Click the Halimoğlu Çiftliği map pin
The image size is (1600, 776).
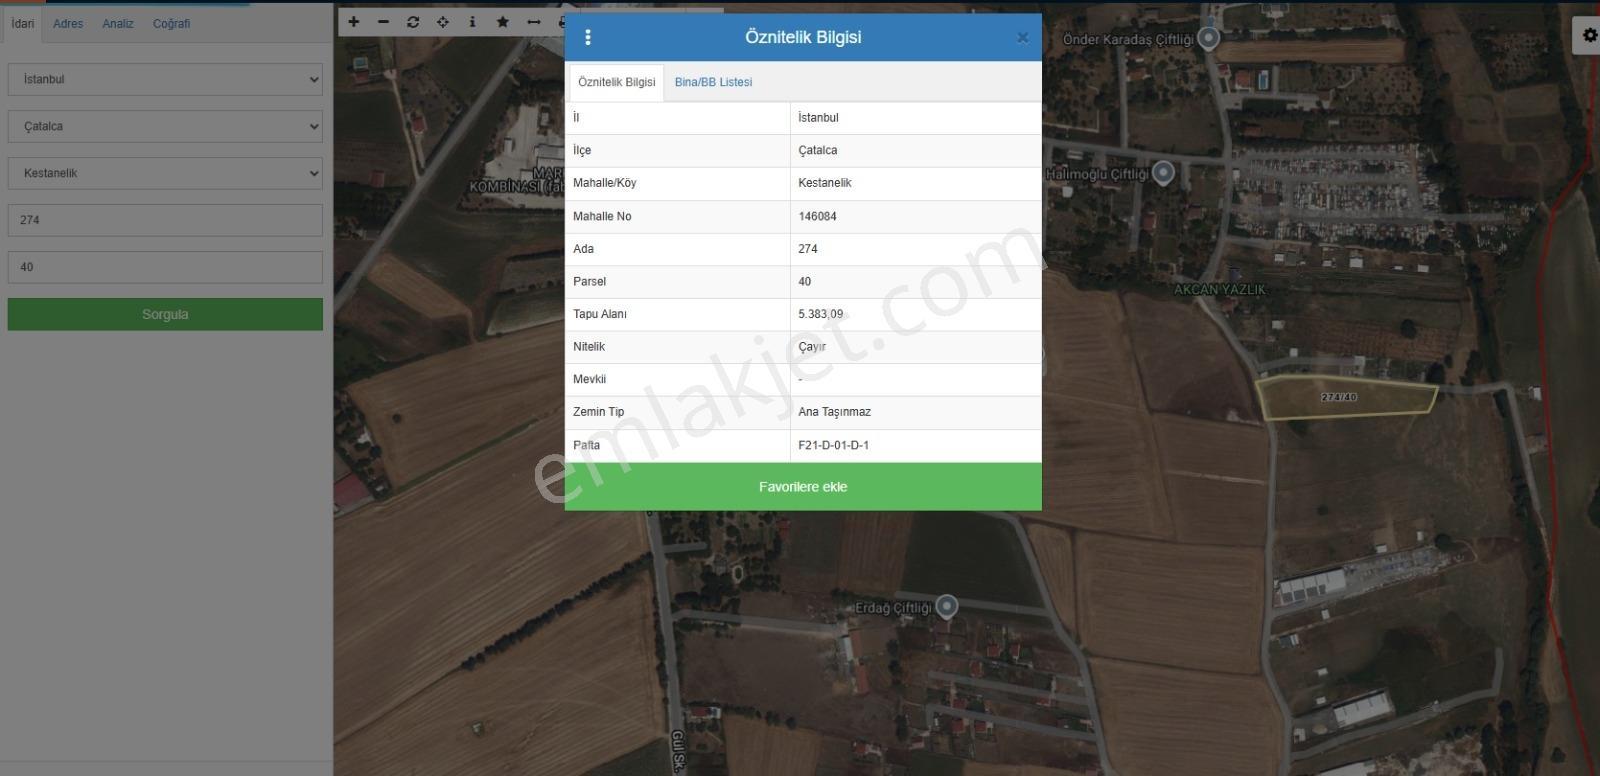point(1163,173)
